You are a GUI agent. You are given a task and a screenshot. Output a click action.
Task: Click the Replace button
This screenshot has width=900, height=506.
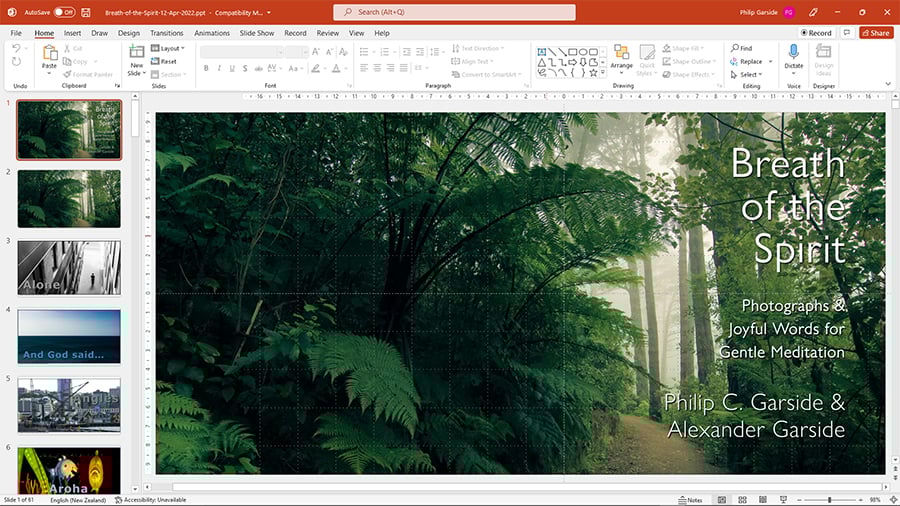coord(746,61)
